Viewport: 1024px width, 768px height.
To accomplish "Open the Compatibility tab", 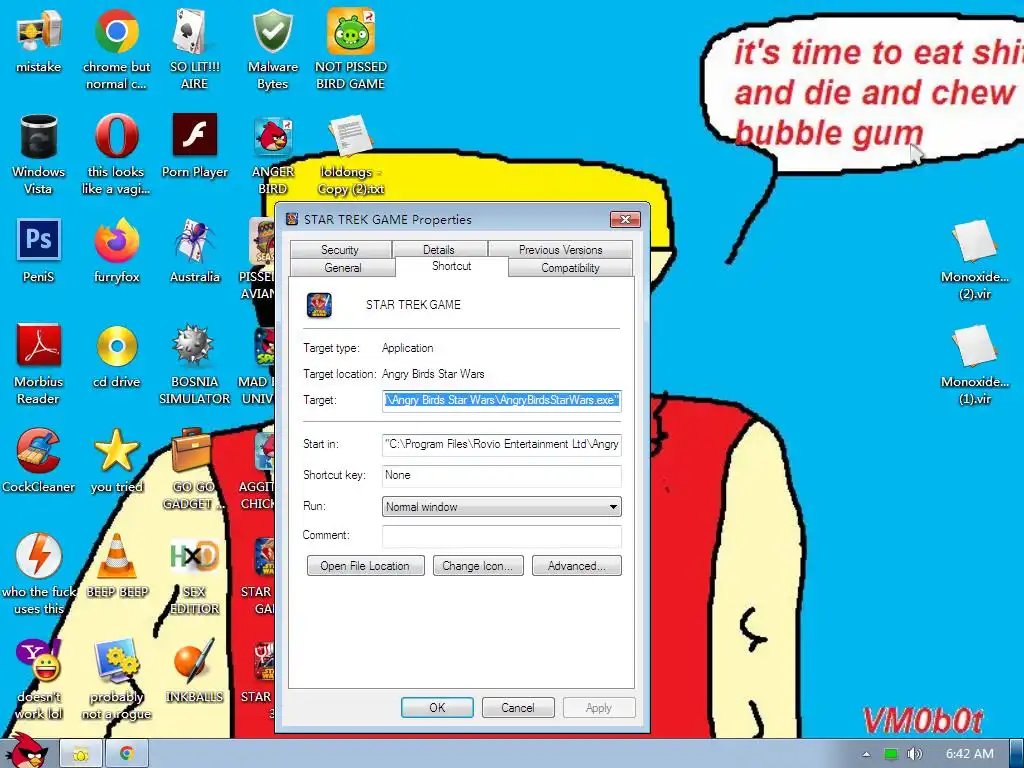I will point(570,268).
